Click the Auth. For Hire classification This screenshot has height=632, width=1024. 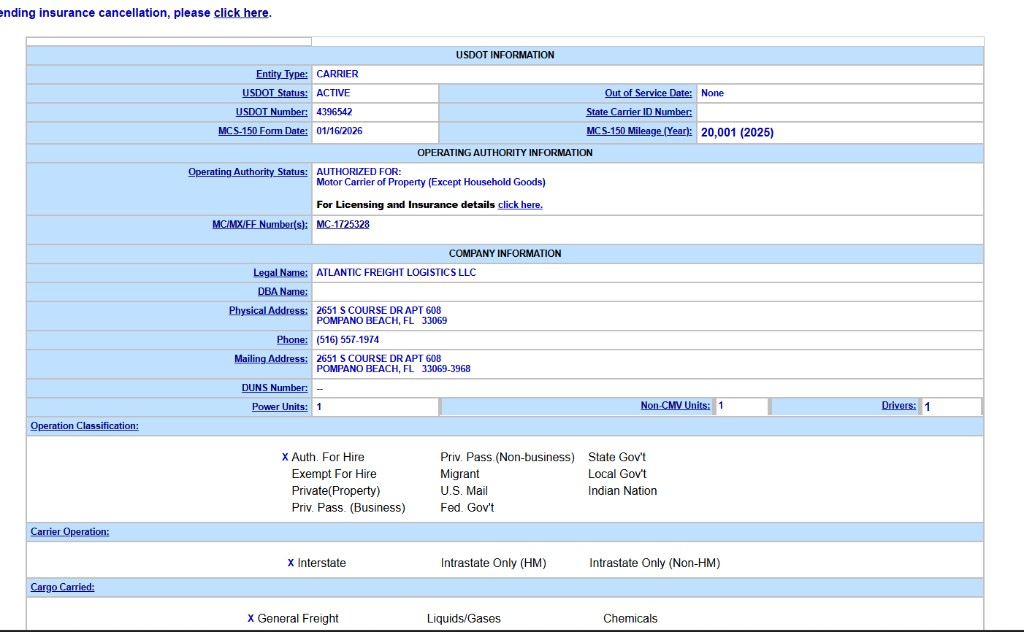tap(328, 457)
